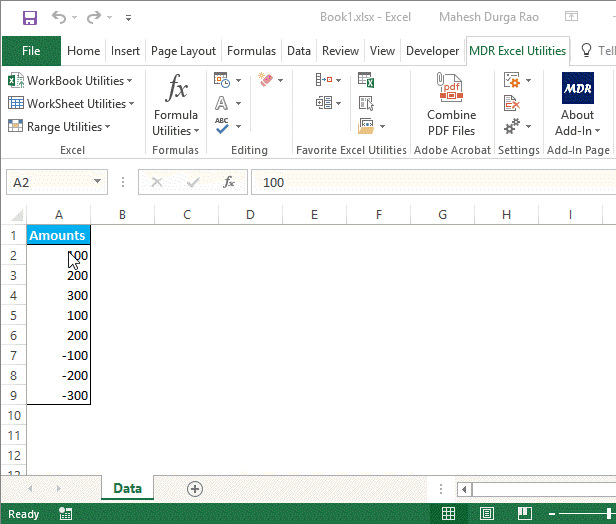
Task: Switch to the Formulas tab
Action: tap(251, 51)
